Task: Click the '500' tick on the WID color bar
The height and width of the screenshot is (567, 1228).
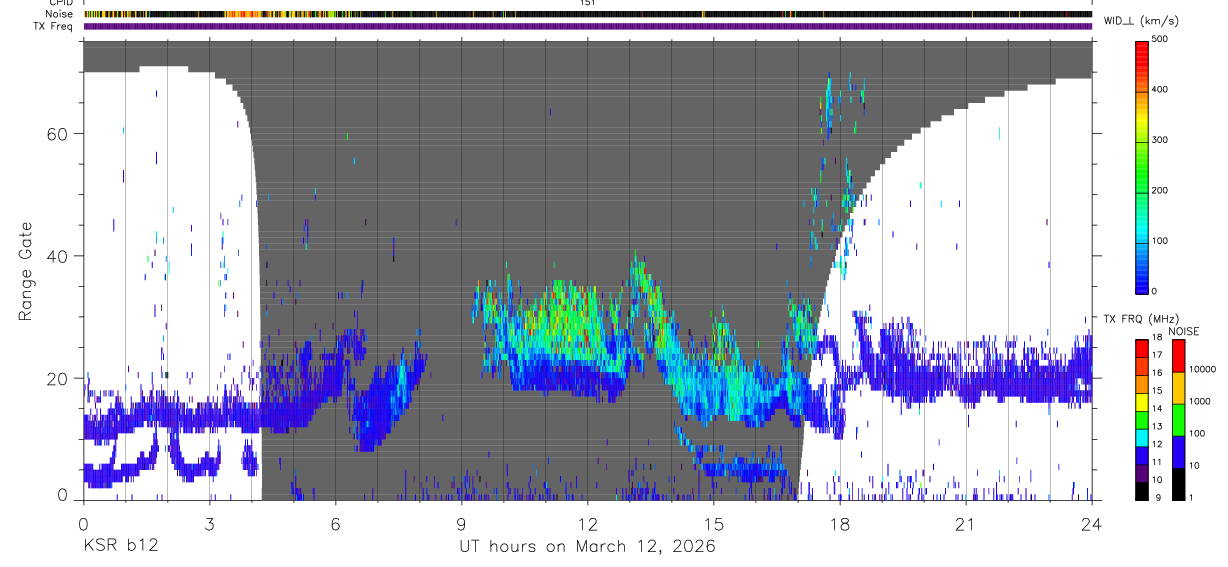Action: pos(1160,40)
